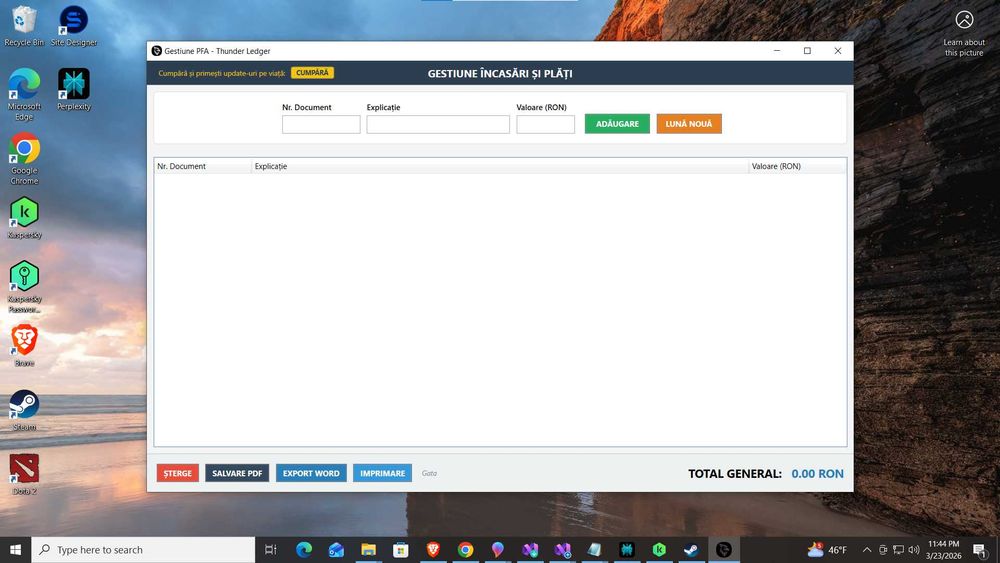Sort by Nr. Document column header

(203, 166)
